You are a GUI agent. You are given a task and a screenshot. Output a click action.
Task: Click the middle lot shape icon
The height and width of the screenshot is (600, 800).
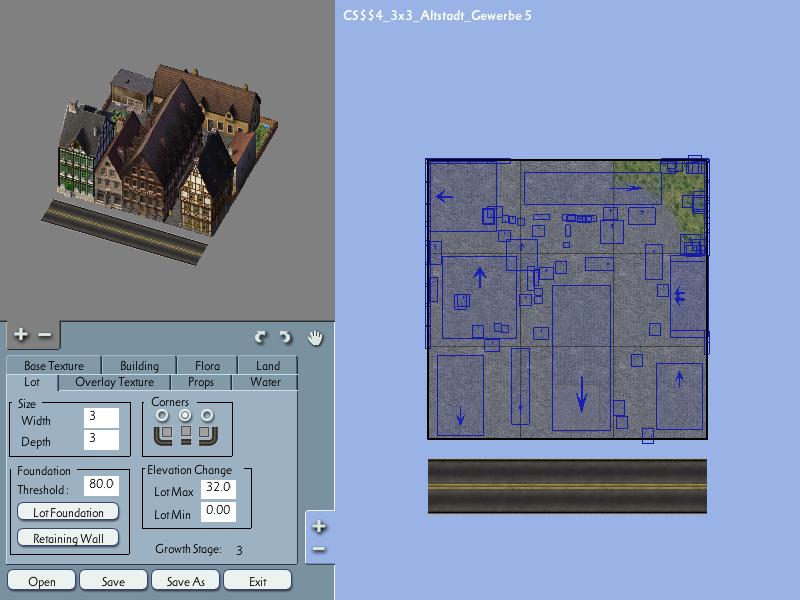186,435
